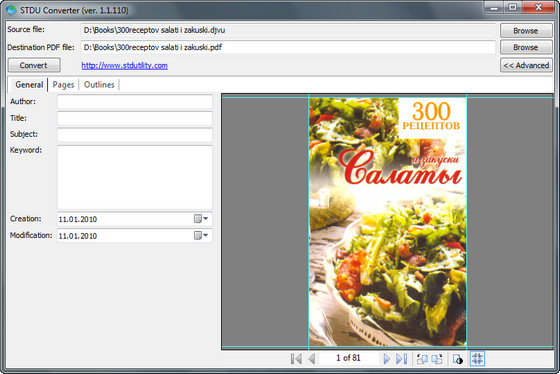Screen dimensions: 560x374
Task: Switch to the Outlines tab
Action: tap(99, 85)
